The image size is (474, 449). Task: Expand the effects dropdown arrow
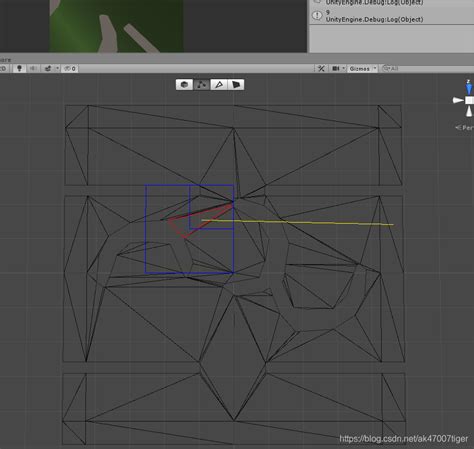[x=57, y=68]
